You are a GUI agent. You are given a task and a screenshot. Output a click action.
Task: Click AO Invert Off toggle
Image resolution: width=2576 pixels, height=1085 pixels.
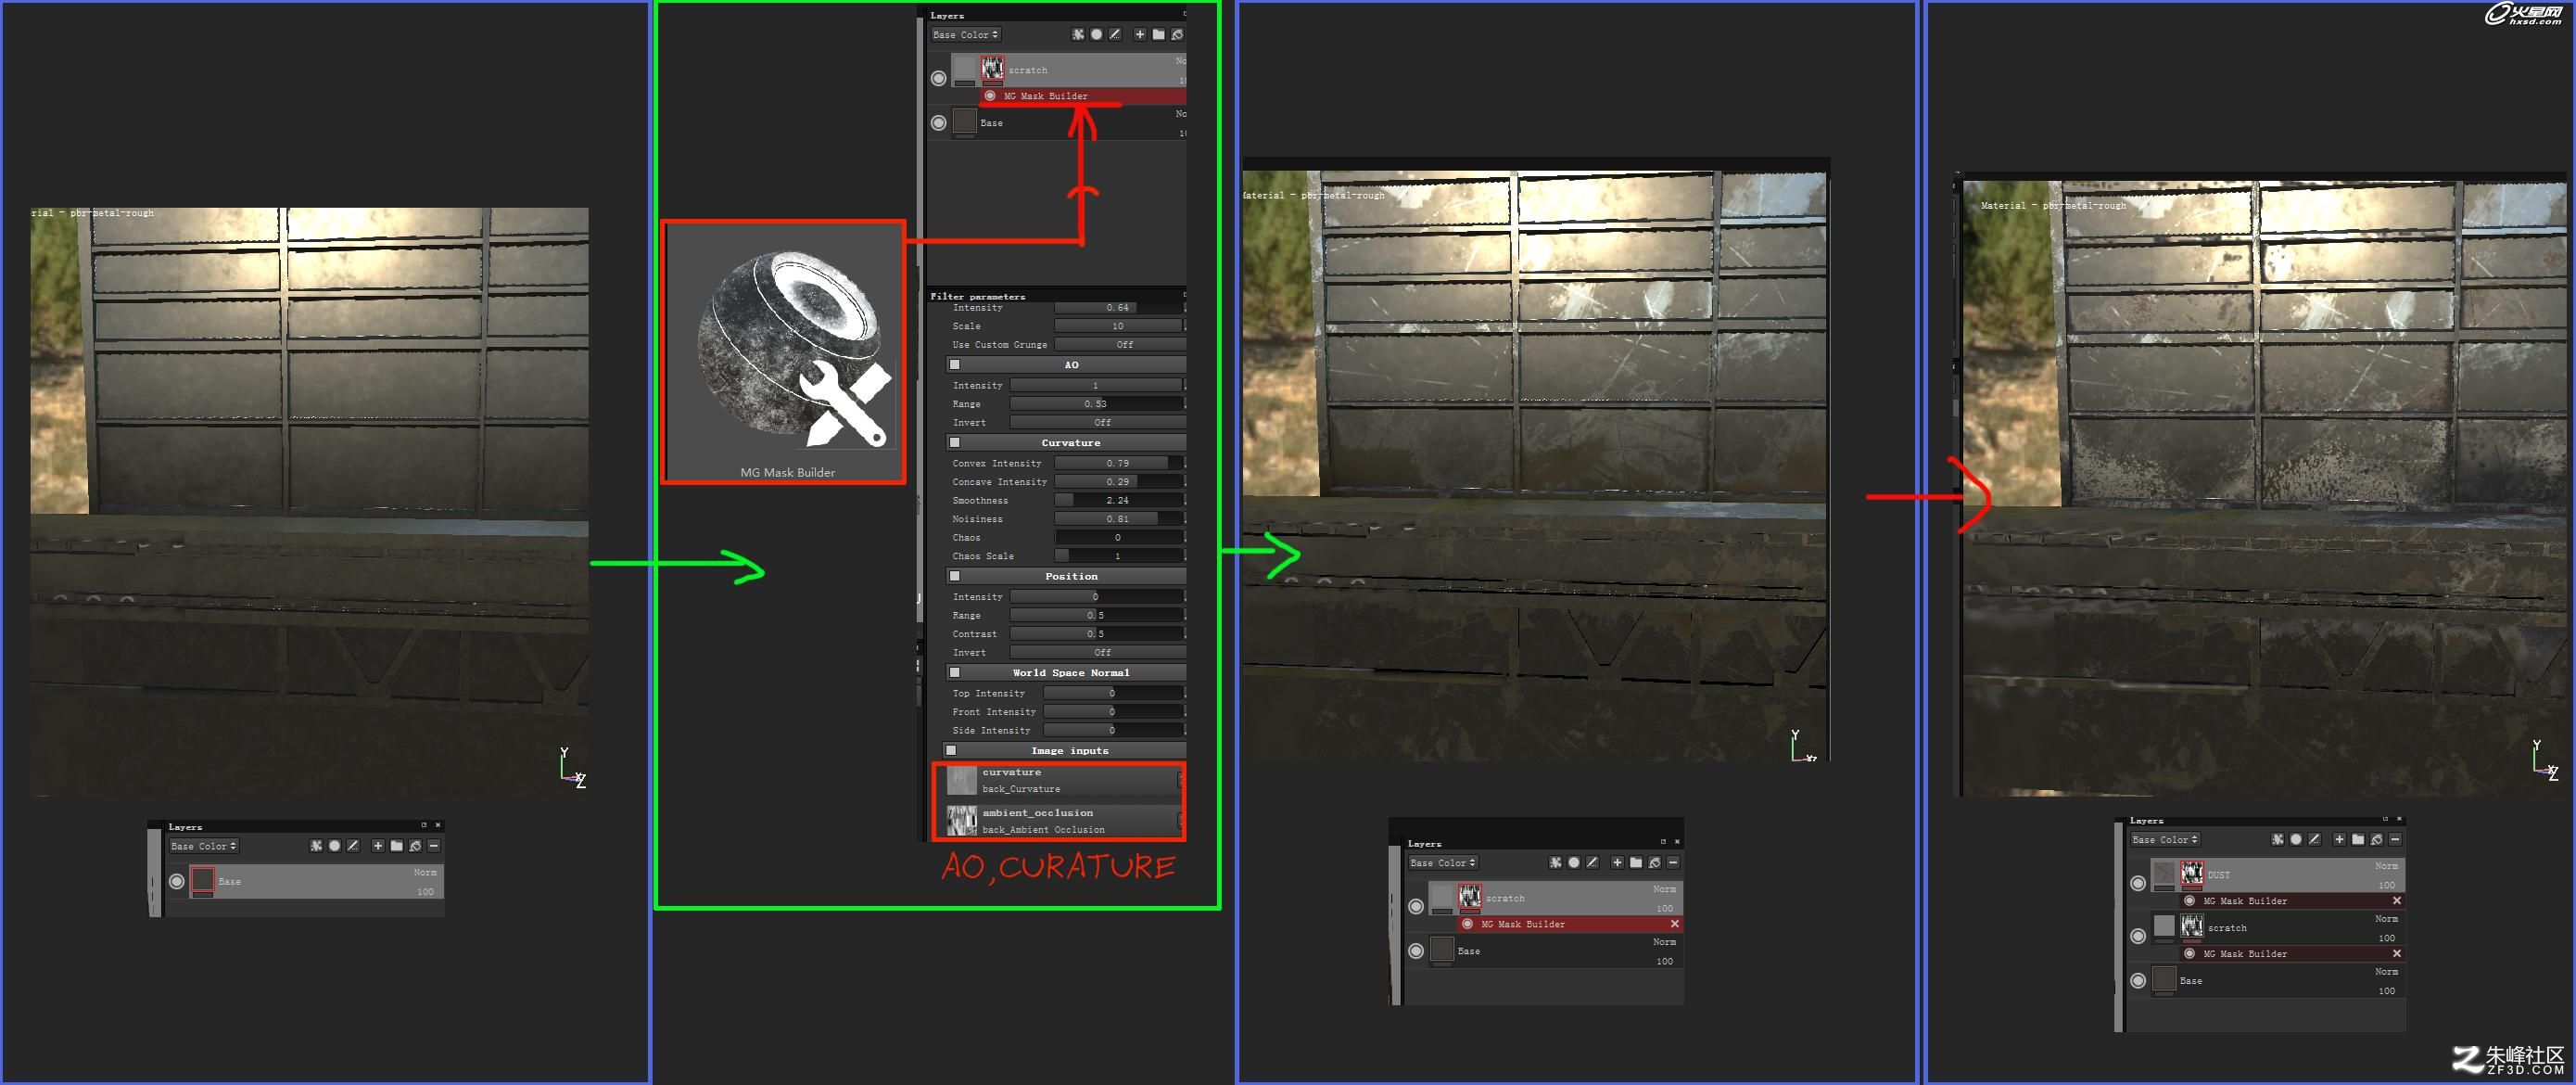[x=1097, y=422]
